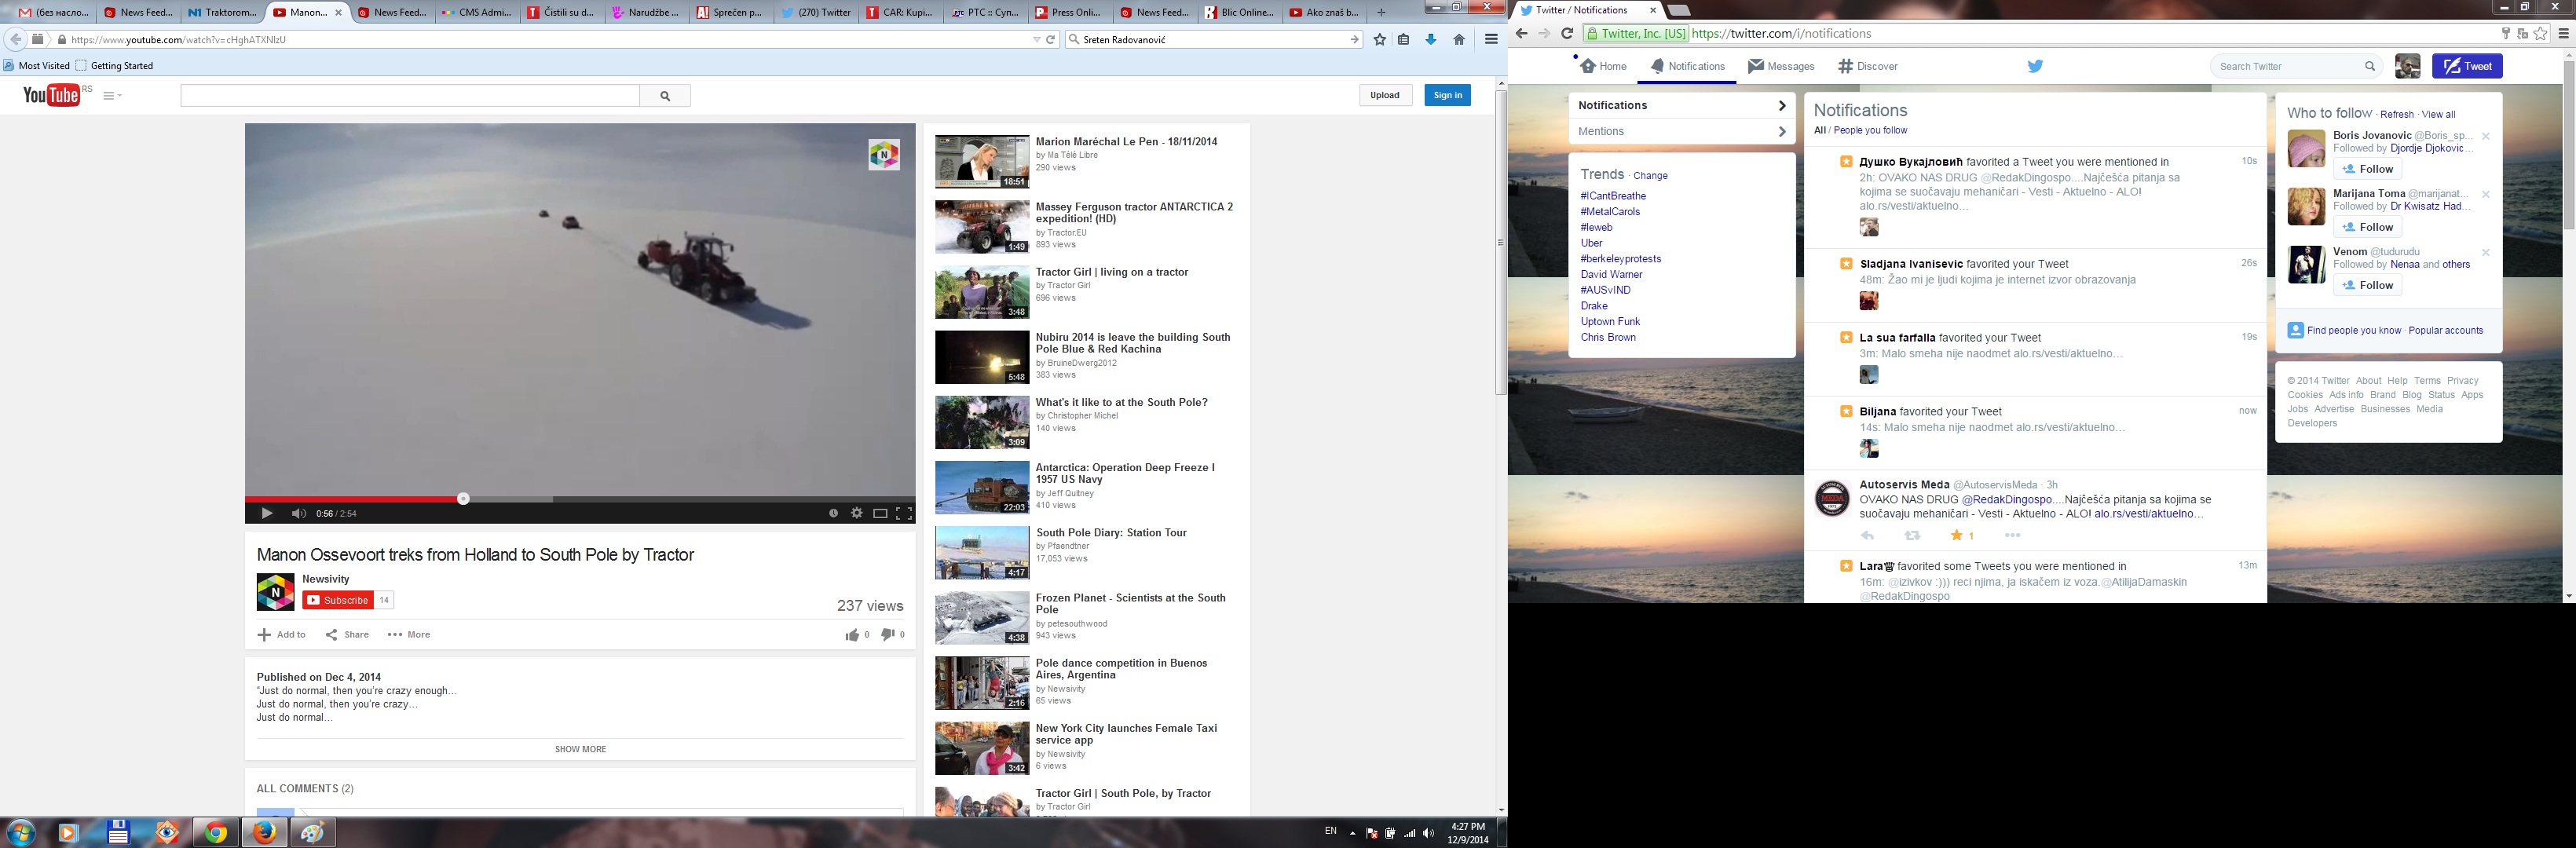Mute the video with the speaker icon

(x=298, y=513)
